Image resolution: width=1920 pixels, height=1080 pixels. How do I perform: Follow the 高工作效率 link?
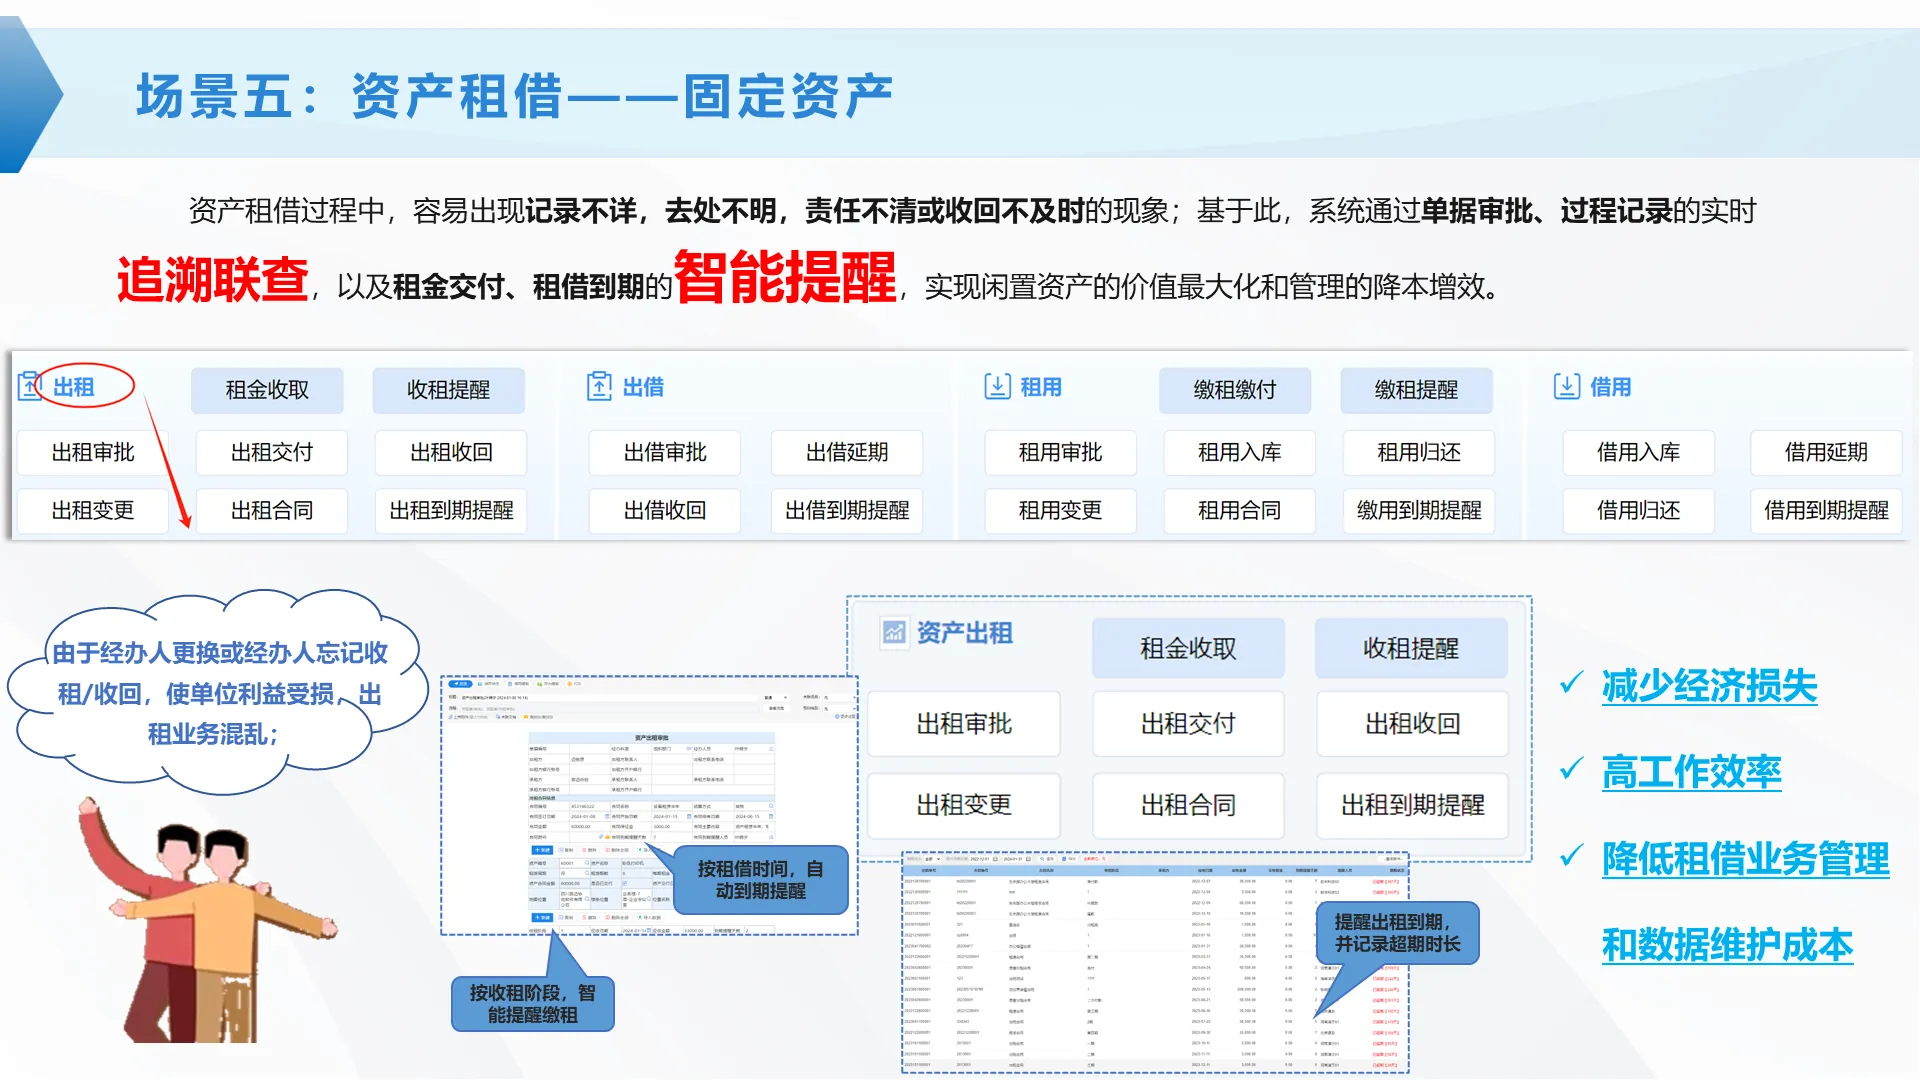click(1691, 772)
